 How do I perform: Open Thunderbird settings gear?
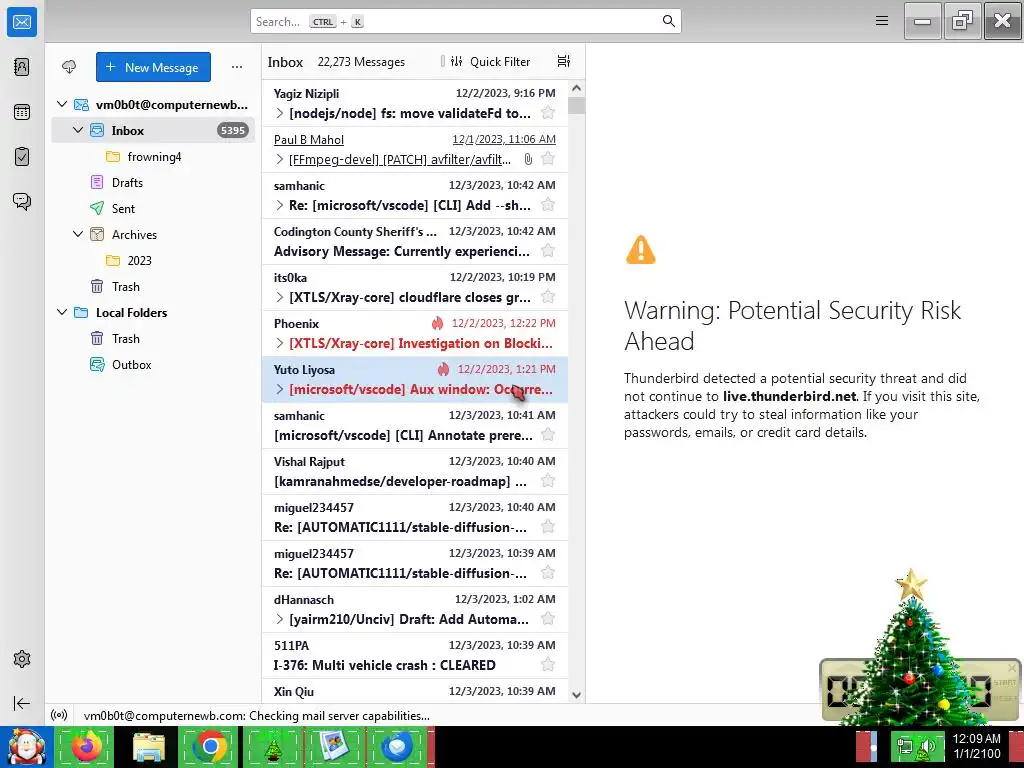click(22, 659)
